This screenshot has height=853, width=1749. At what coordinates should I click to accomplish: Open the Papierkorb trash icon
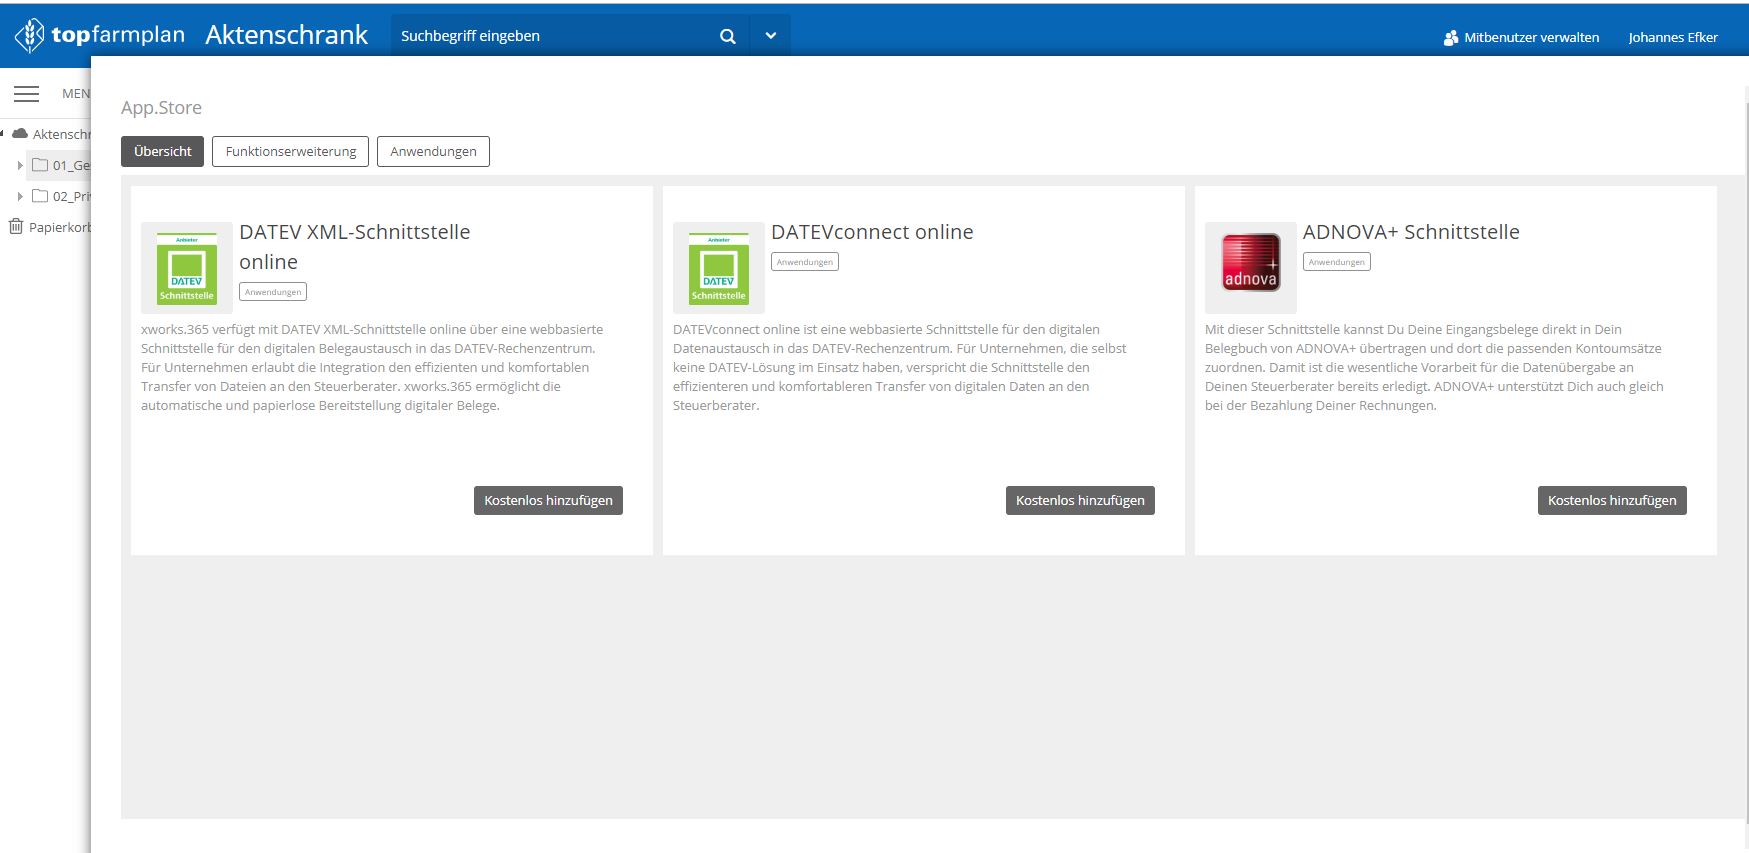[x=16, y=227]
